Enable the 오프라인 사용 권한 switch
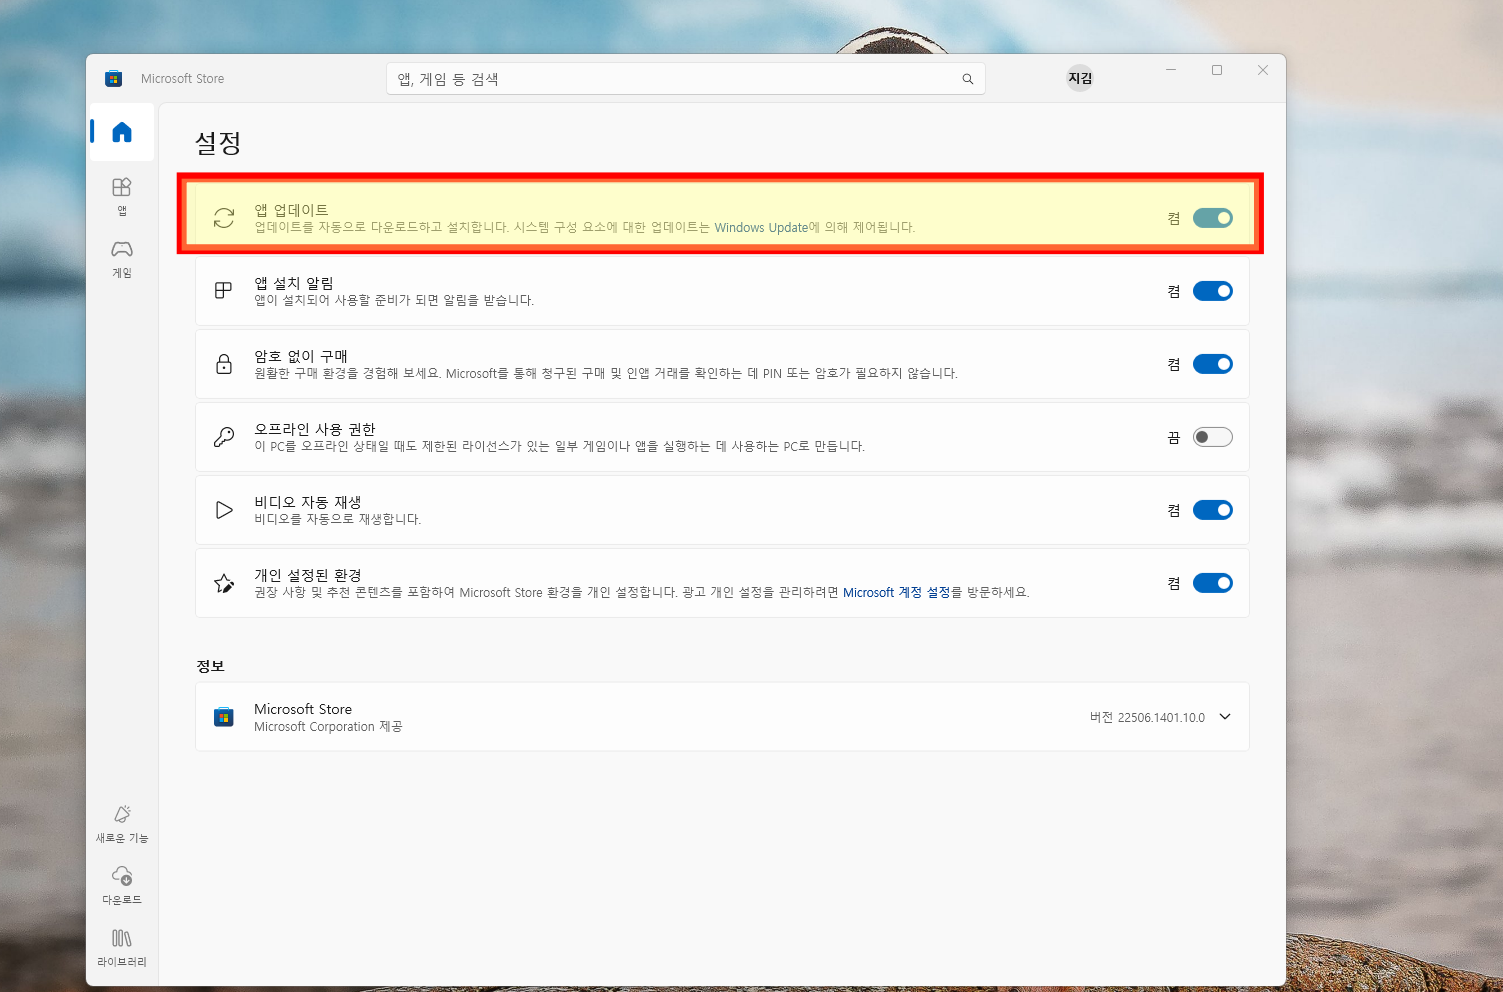The height and width of the screenshot is (992, 1503). [x=1212, y=437]
